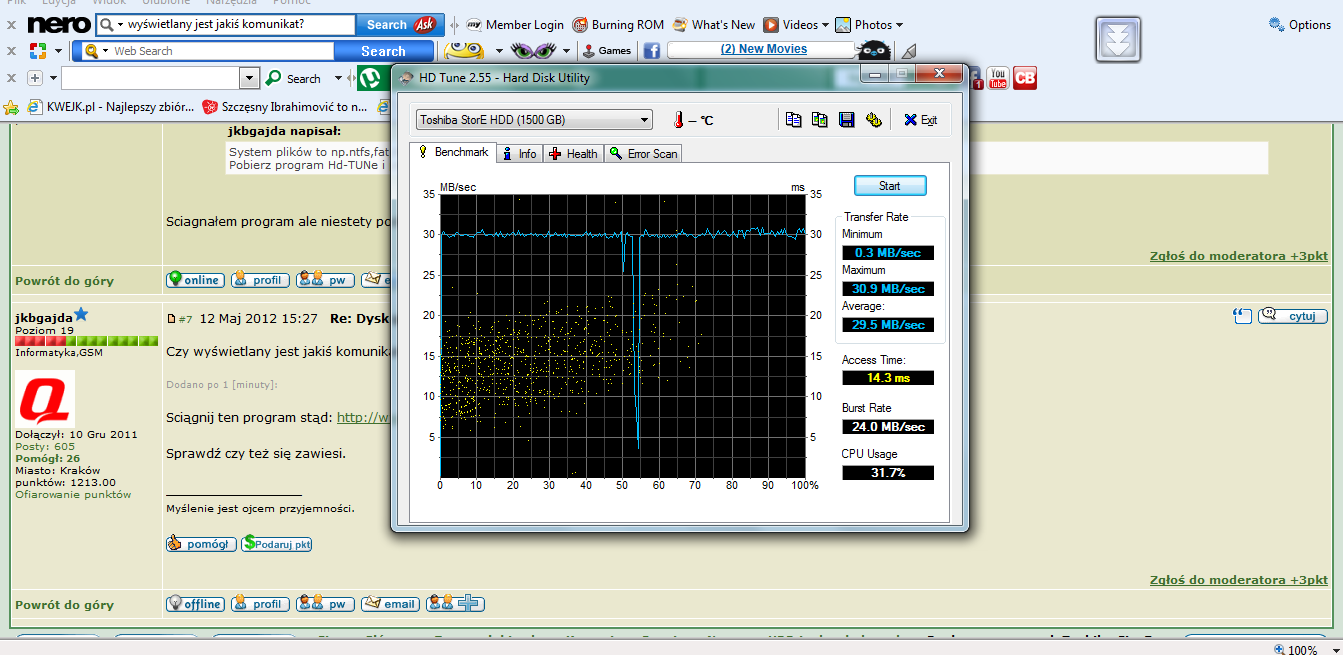The height and width of the screenshot is (655, 1343).
Task: Click in the Web Search input field
Action: 221,51
